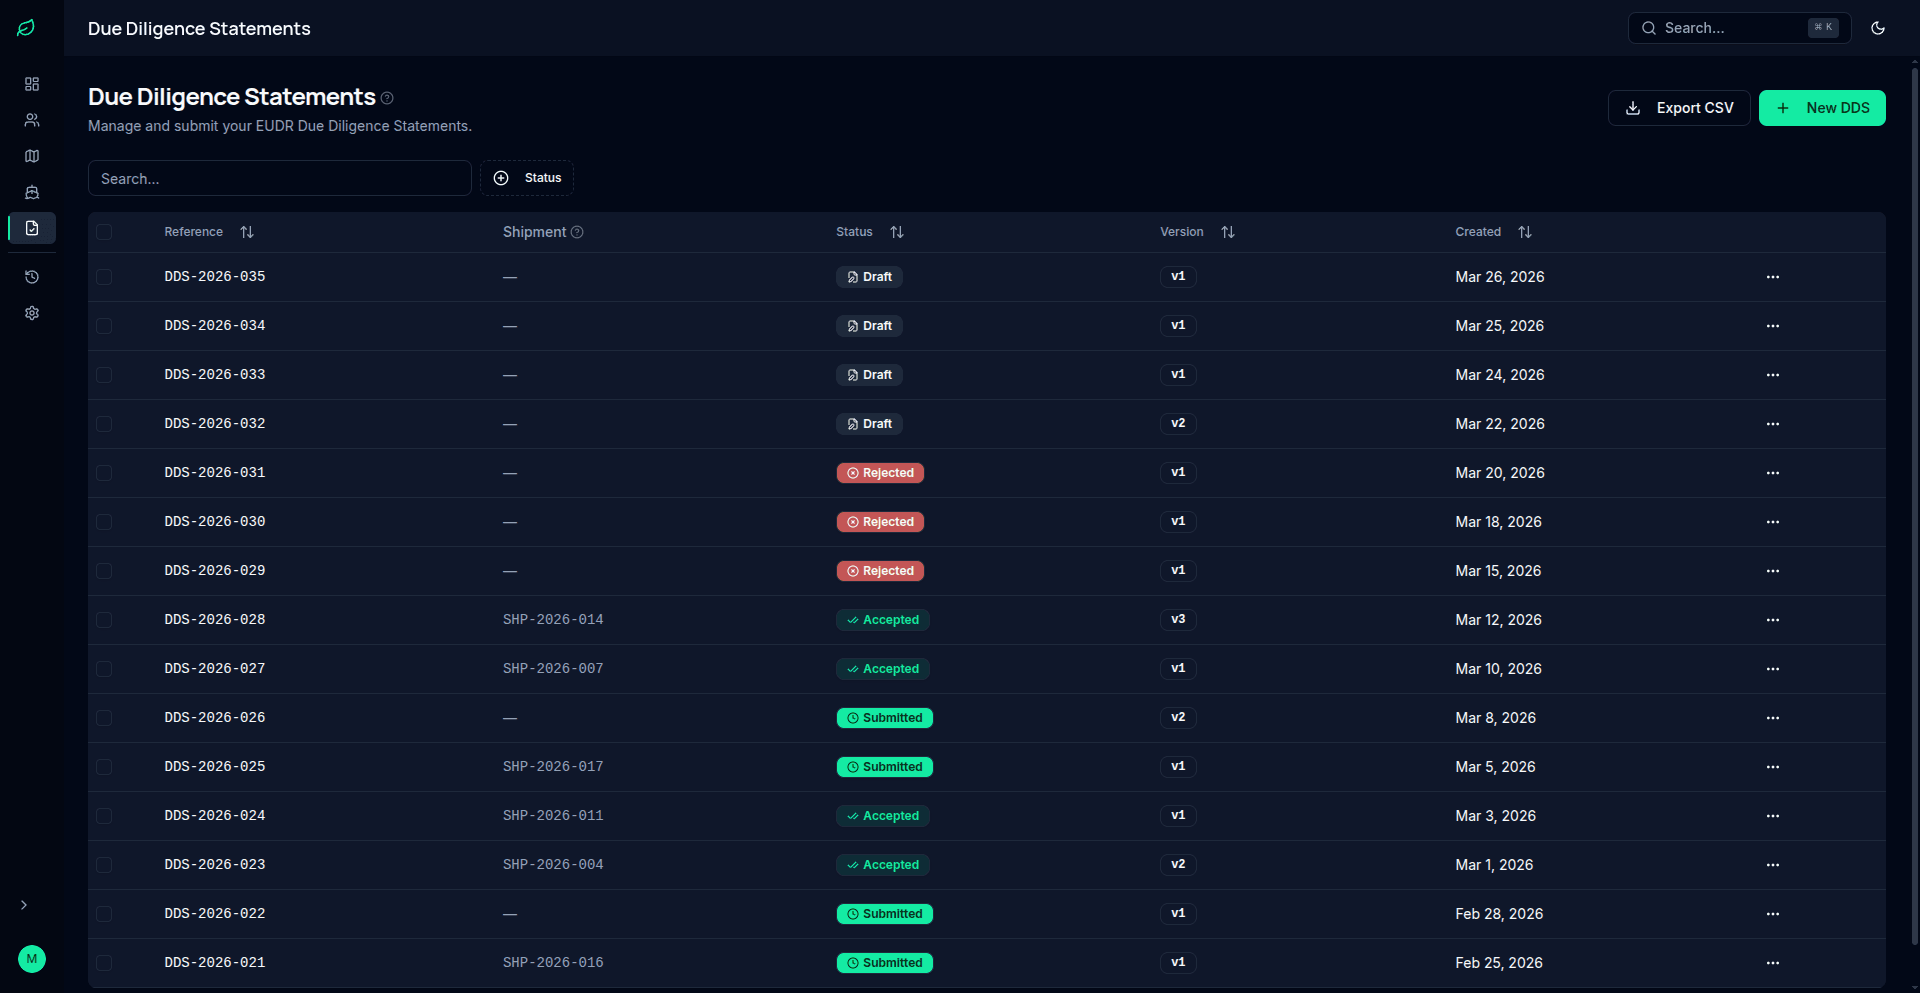Check the select-all checkbox in table header
The width and height of the screenshot is (1920, 993).
point(104,232)
